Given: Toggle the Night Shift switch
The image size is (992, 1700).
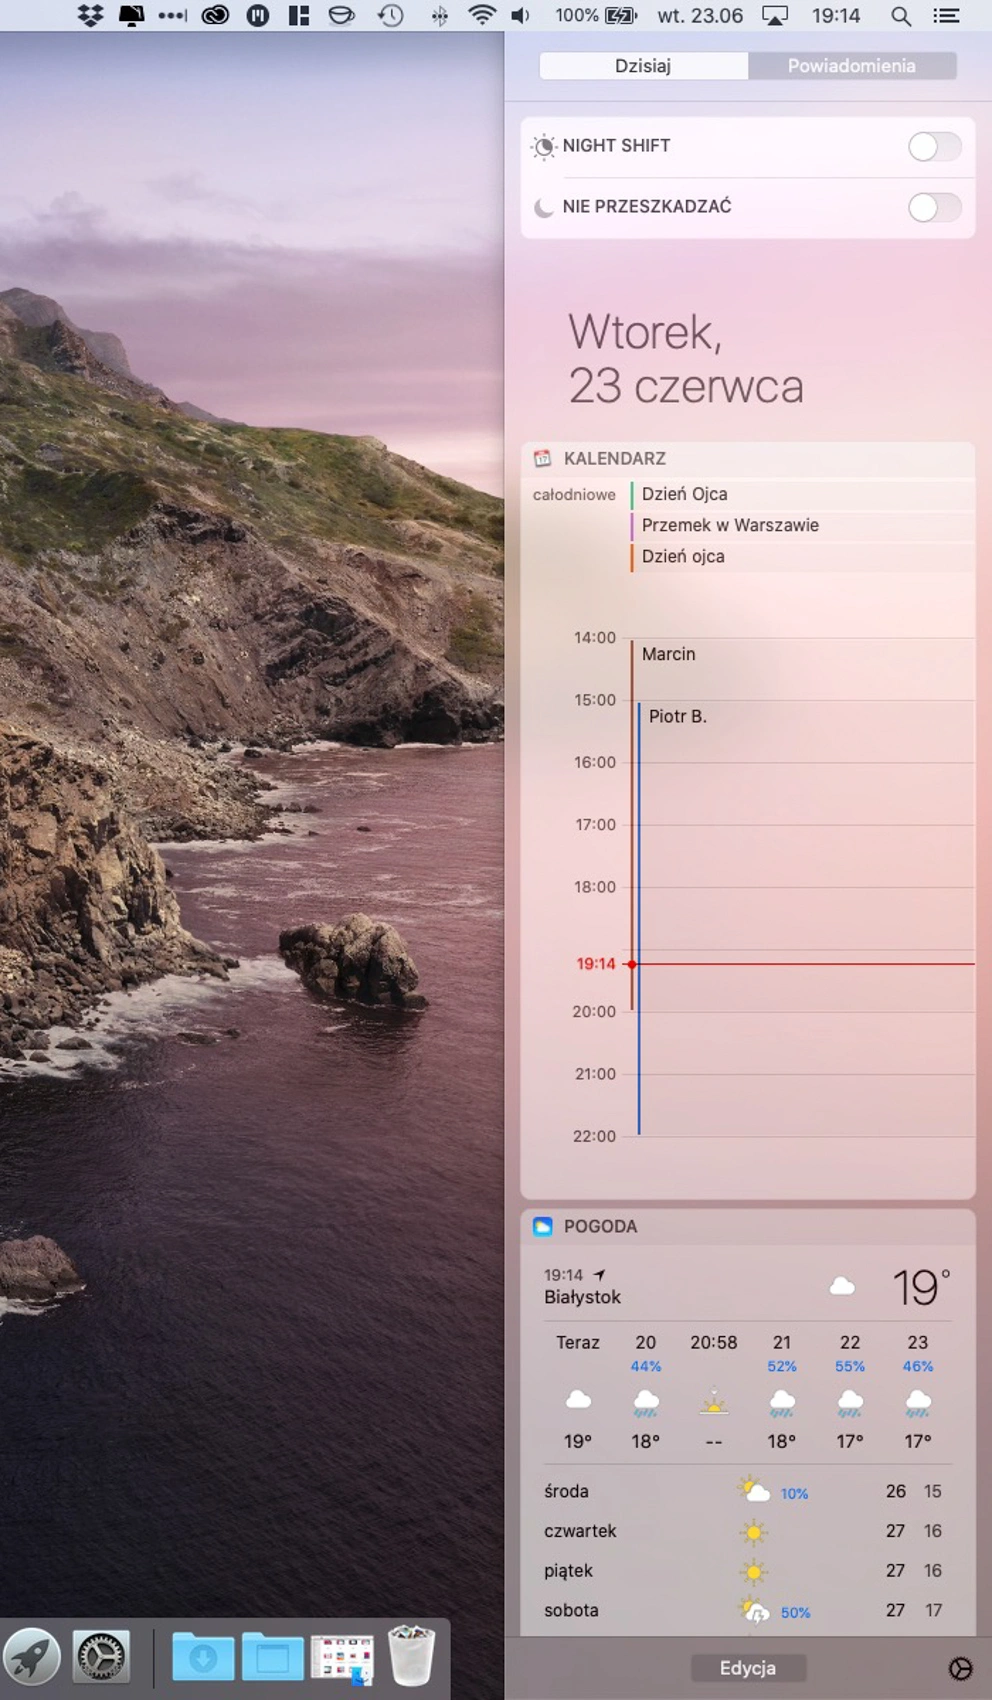Looking at the screenshot, I should coord(934,146).
